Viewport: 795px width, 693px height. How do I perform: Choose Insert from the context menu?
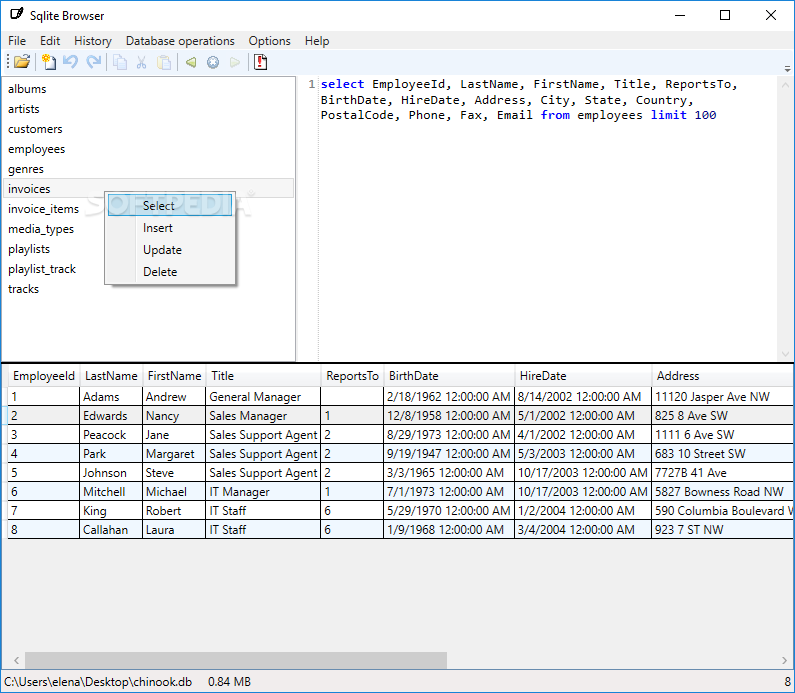[x=170, y=228]
